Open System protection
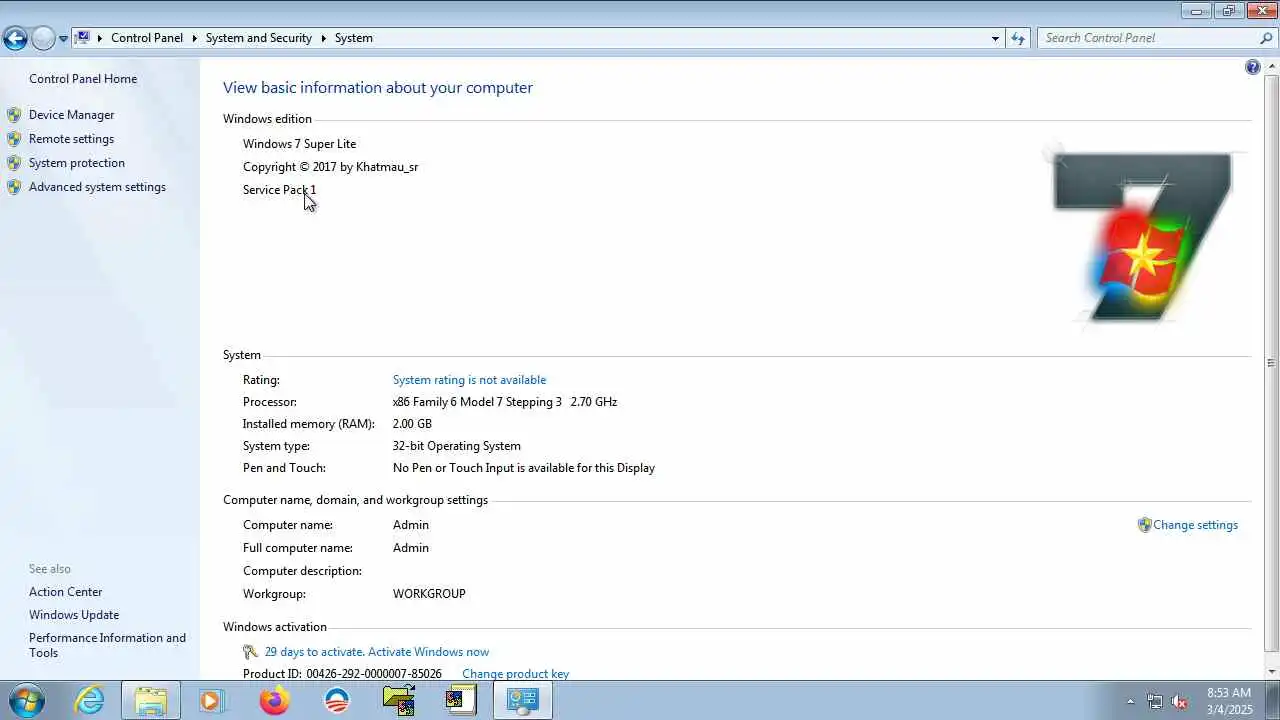 tap(77, 163)
